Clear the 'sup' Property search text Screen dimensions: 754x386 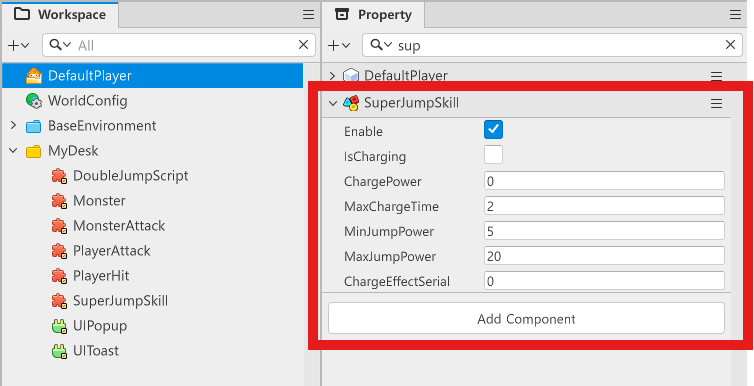[730, 45]
